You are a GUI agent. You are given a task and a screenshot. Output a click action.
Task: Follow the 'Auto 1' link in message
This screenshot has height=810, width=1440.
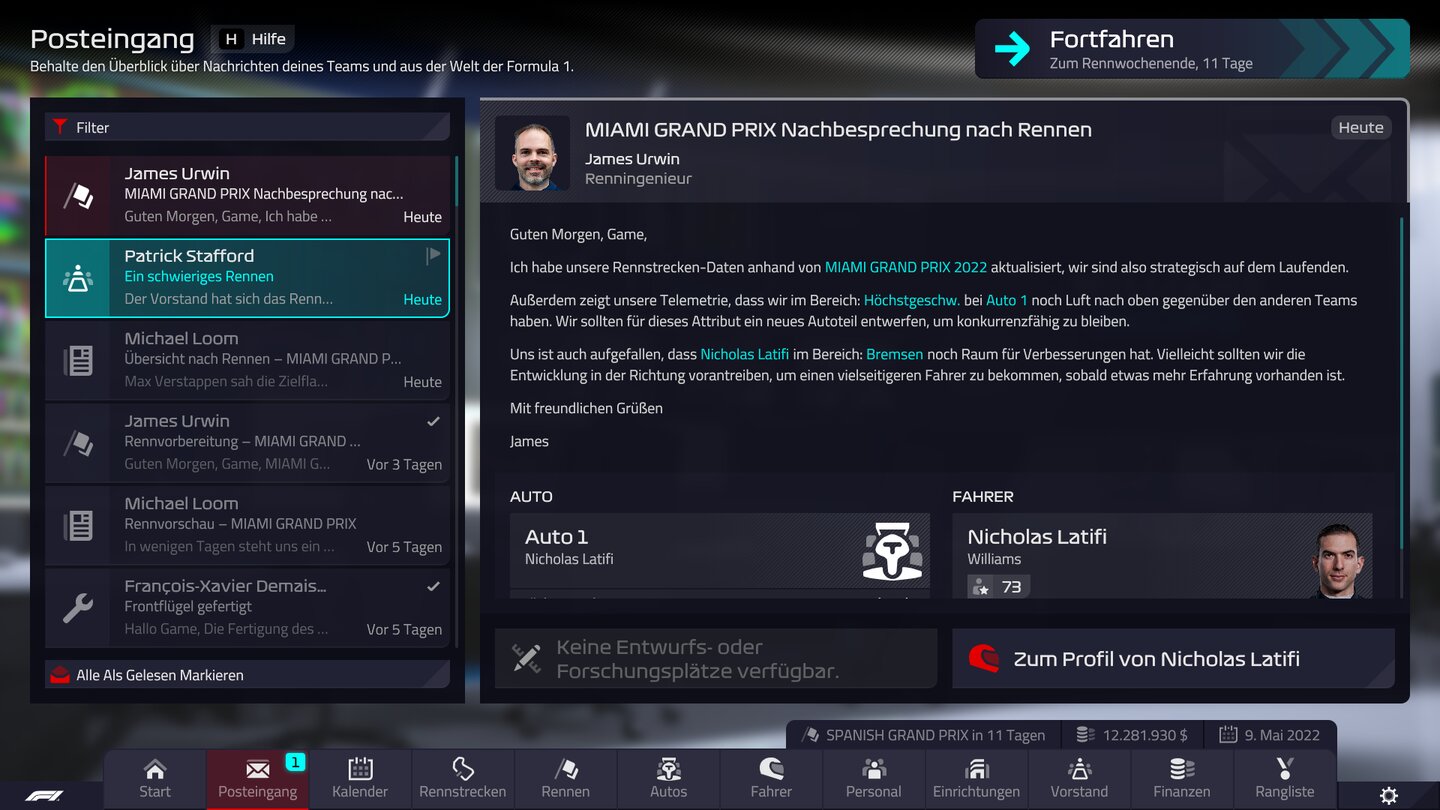pyautogui.click(x=1007, y=300)
